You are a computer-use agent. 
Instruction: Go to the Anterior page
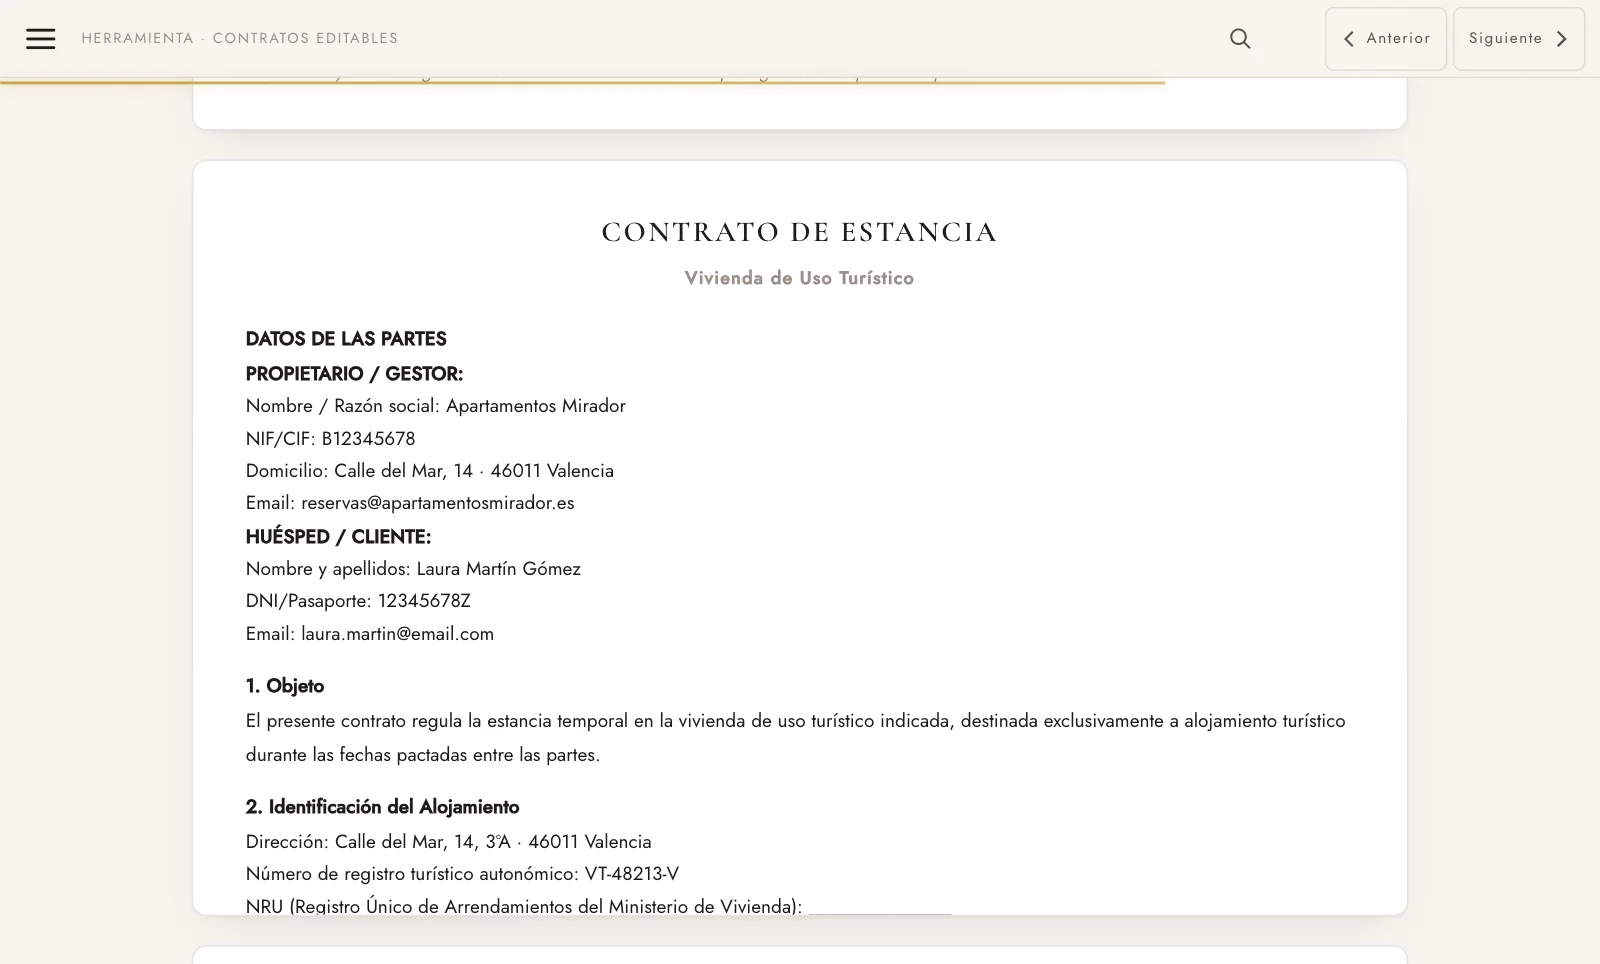pos(1386,39)
